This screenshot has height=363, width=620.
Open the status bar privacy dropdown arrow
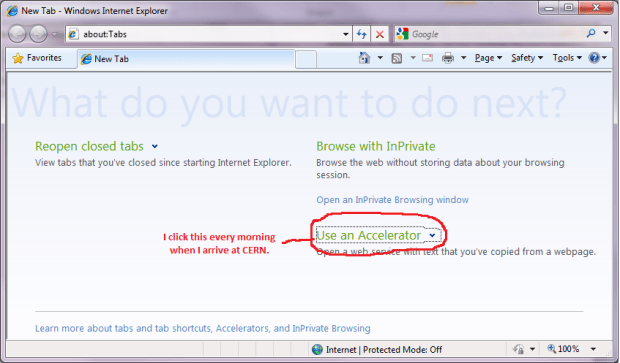(532, 349)
